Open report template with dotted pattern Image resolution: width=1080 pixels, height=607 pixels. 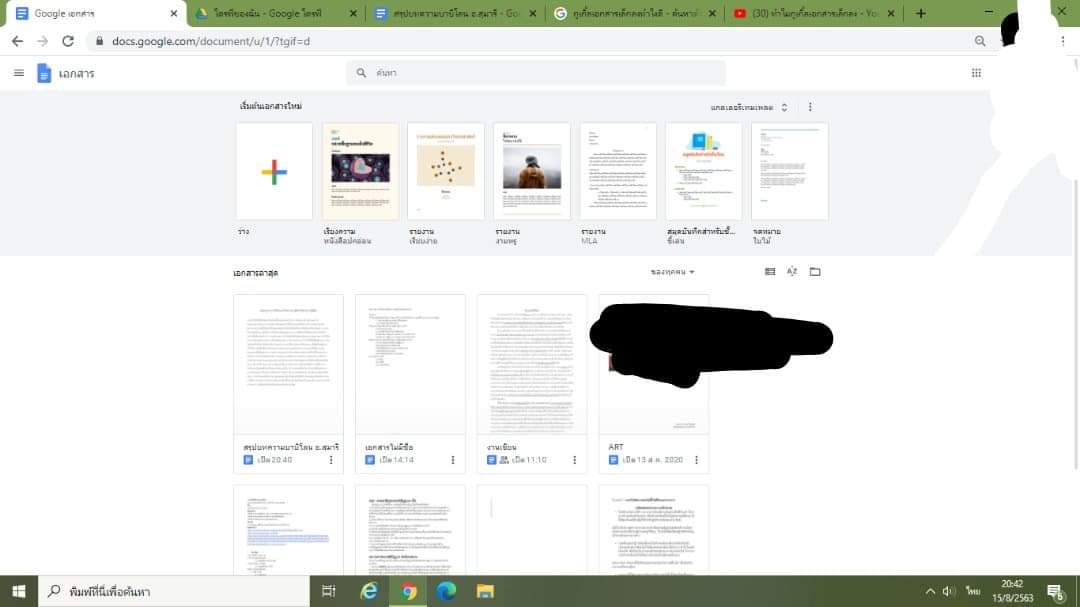click(446, 172)
